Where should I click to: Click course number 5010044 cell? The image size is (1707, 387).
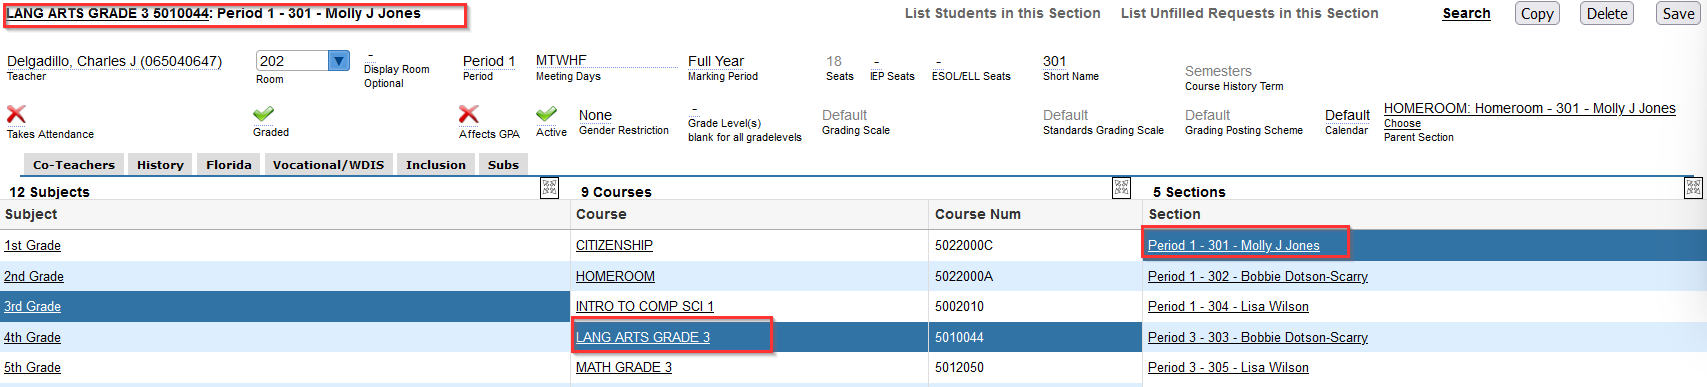click(x=1035, y=337)
